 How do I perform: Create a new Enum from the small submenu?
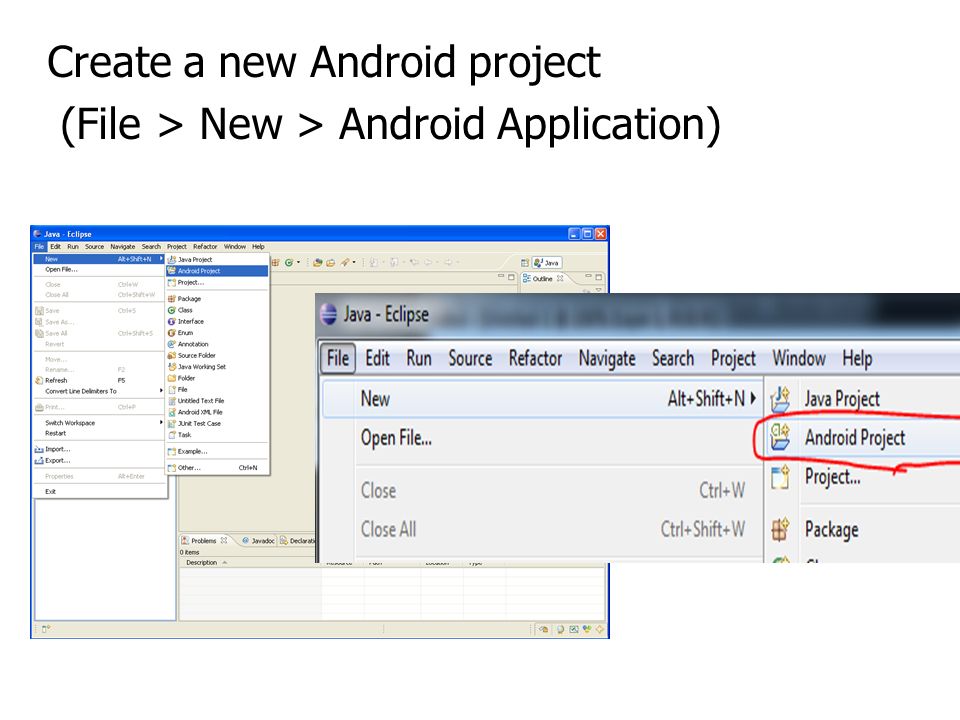(x=217, y=333)
